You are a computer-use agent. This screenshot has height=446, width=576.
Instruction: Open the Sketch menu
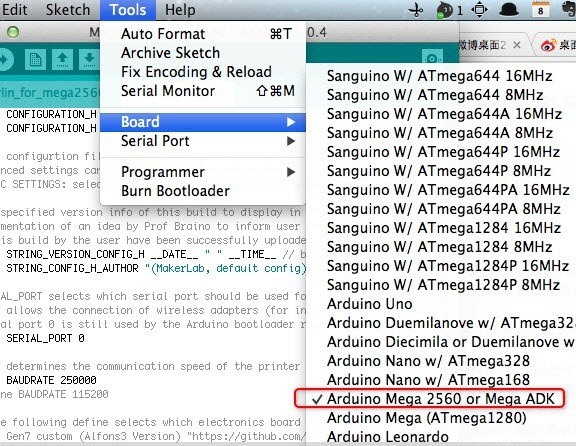click(68, 10)
